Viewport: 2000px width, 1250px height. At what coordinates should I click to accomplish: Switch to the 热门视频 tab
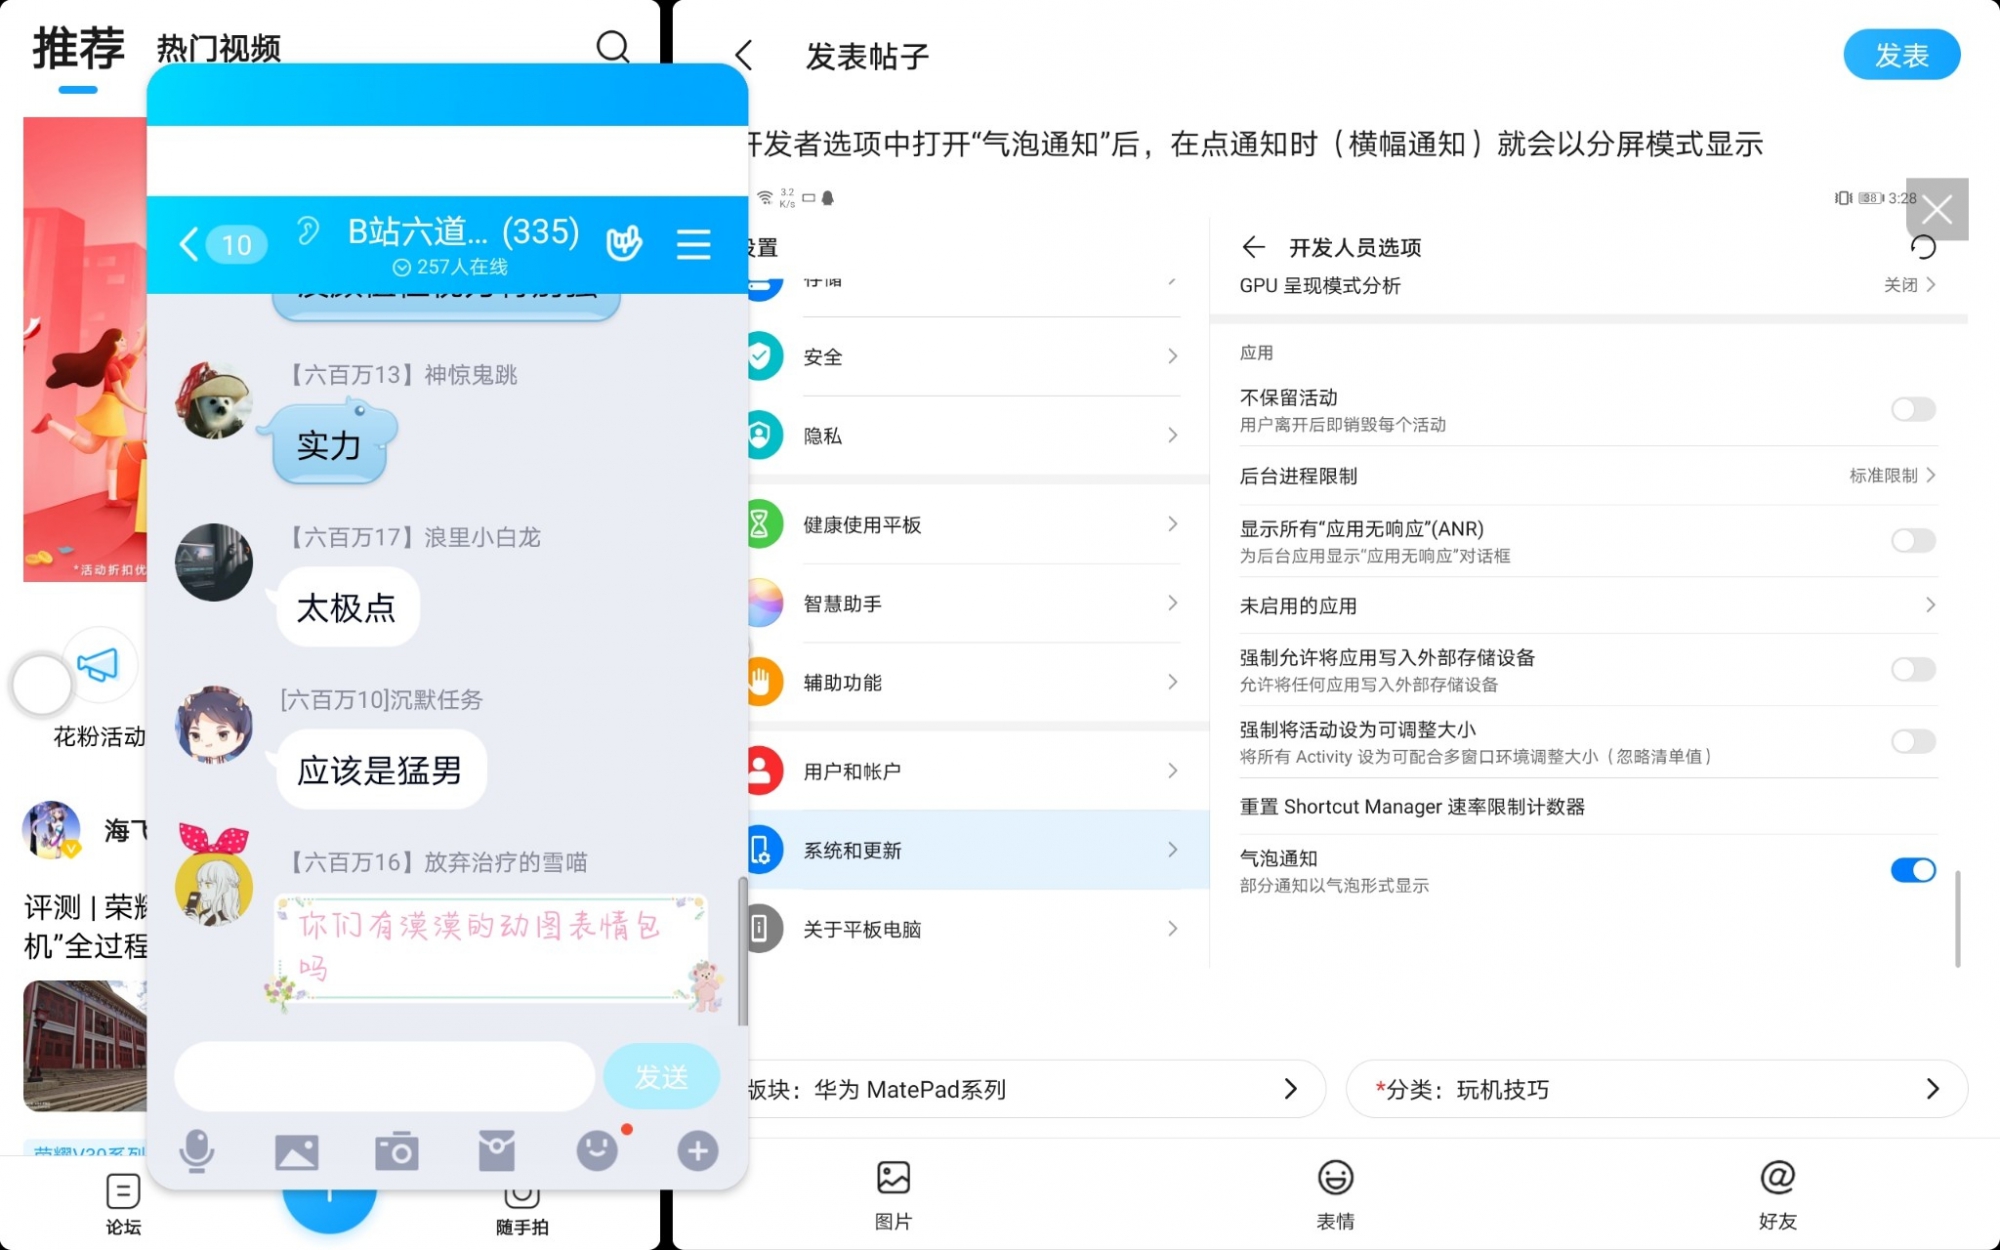218,48
